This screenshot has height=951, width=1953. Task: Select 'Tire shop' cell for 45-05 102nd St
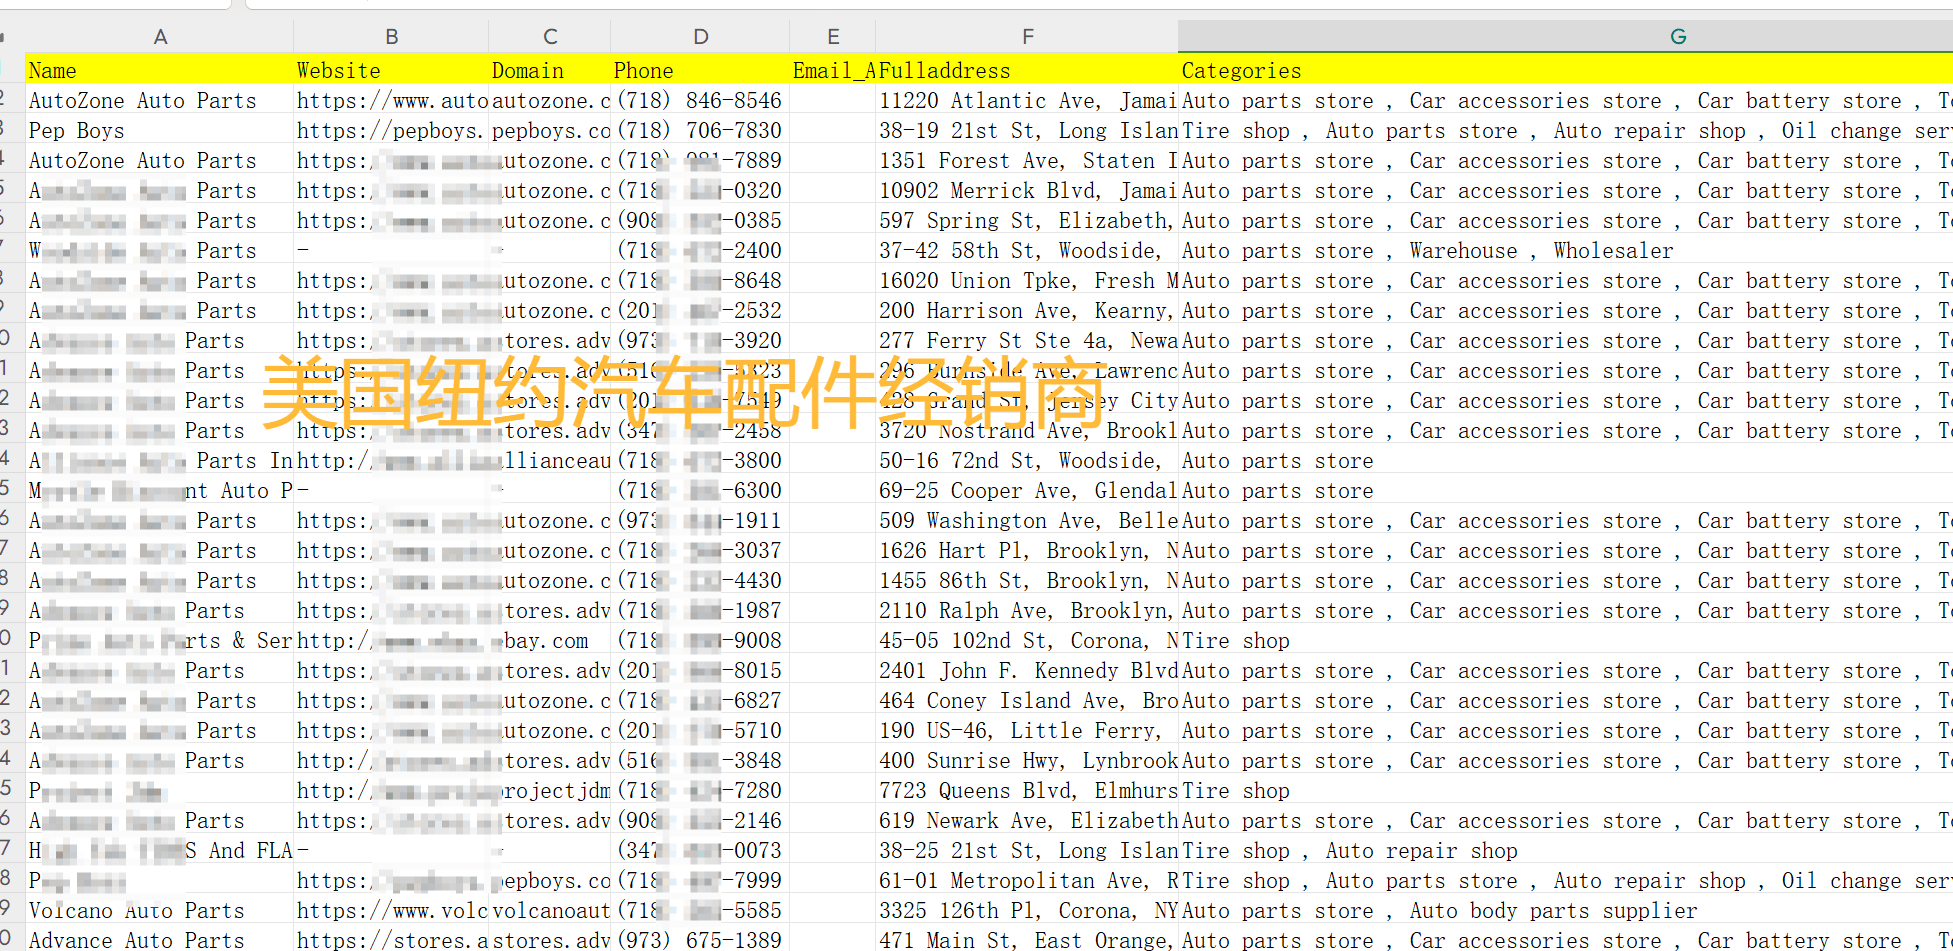click(x=1565, y=641)
